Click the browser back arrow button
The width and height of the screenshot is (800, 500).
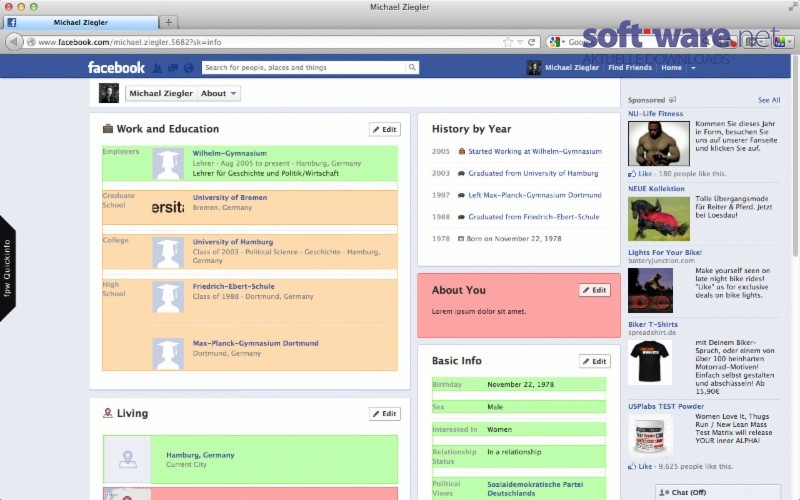14,42
